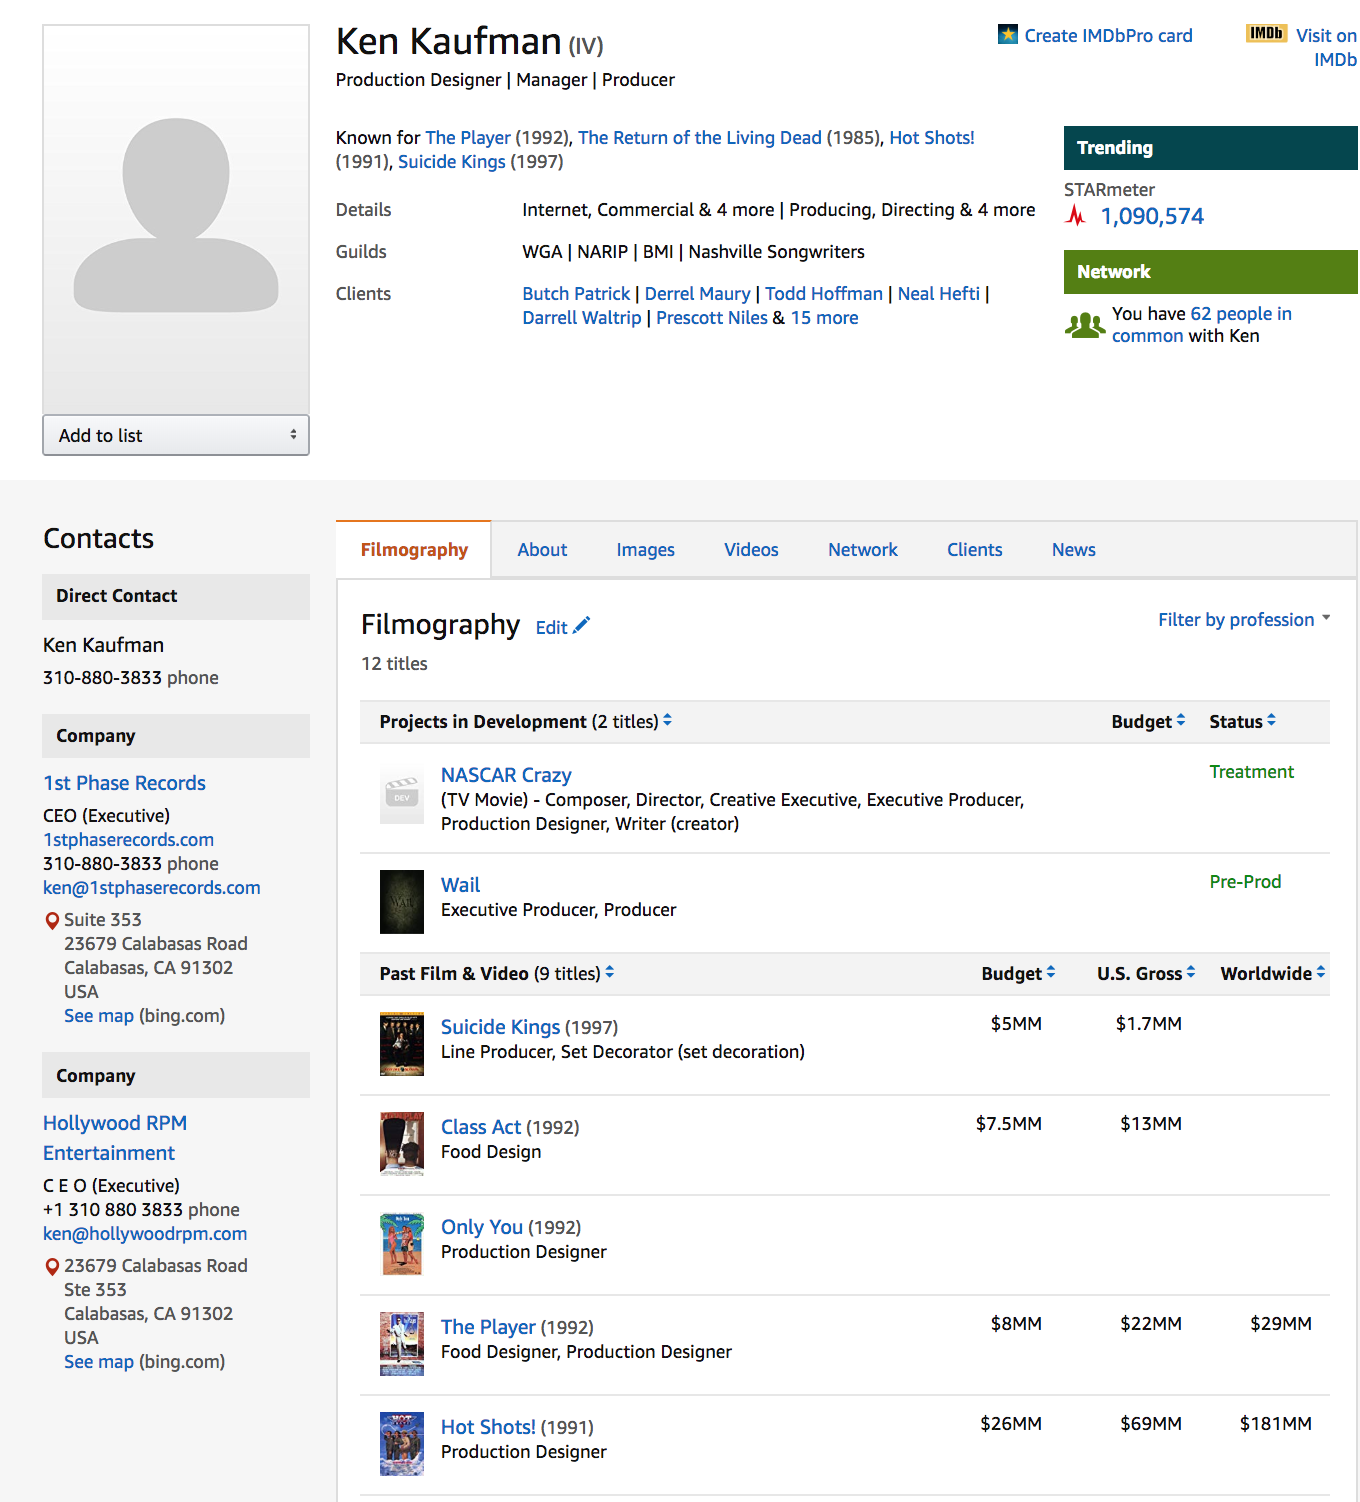Screen dimensions: 1360x1502
Task: Sort Past Film & Video titles column
Action: click(497, 973)
